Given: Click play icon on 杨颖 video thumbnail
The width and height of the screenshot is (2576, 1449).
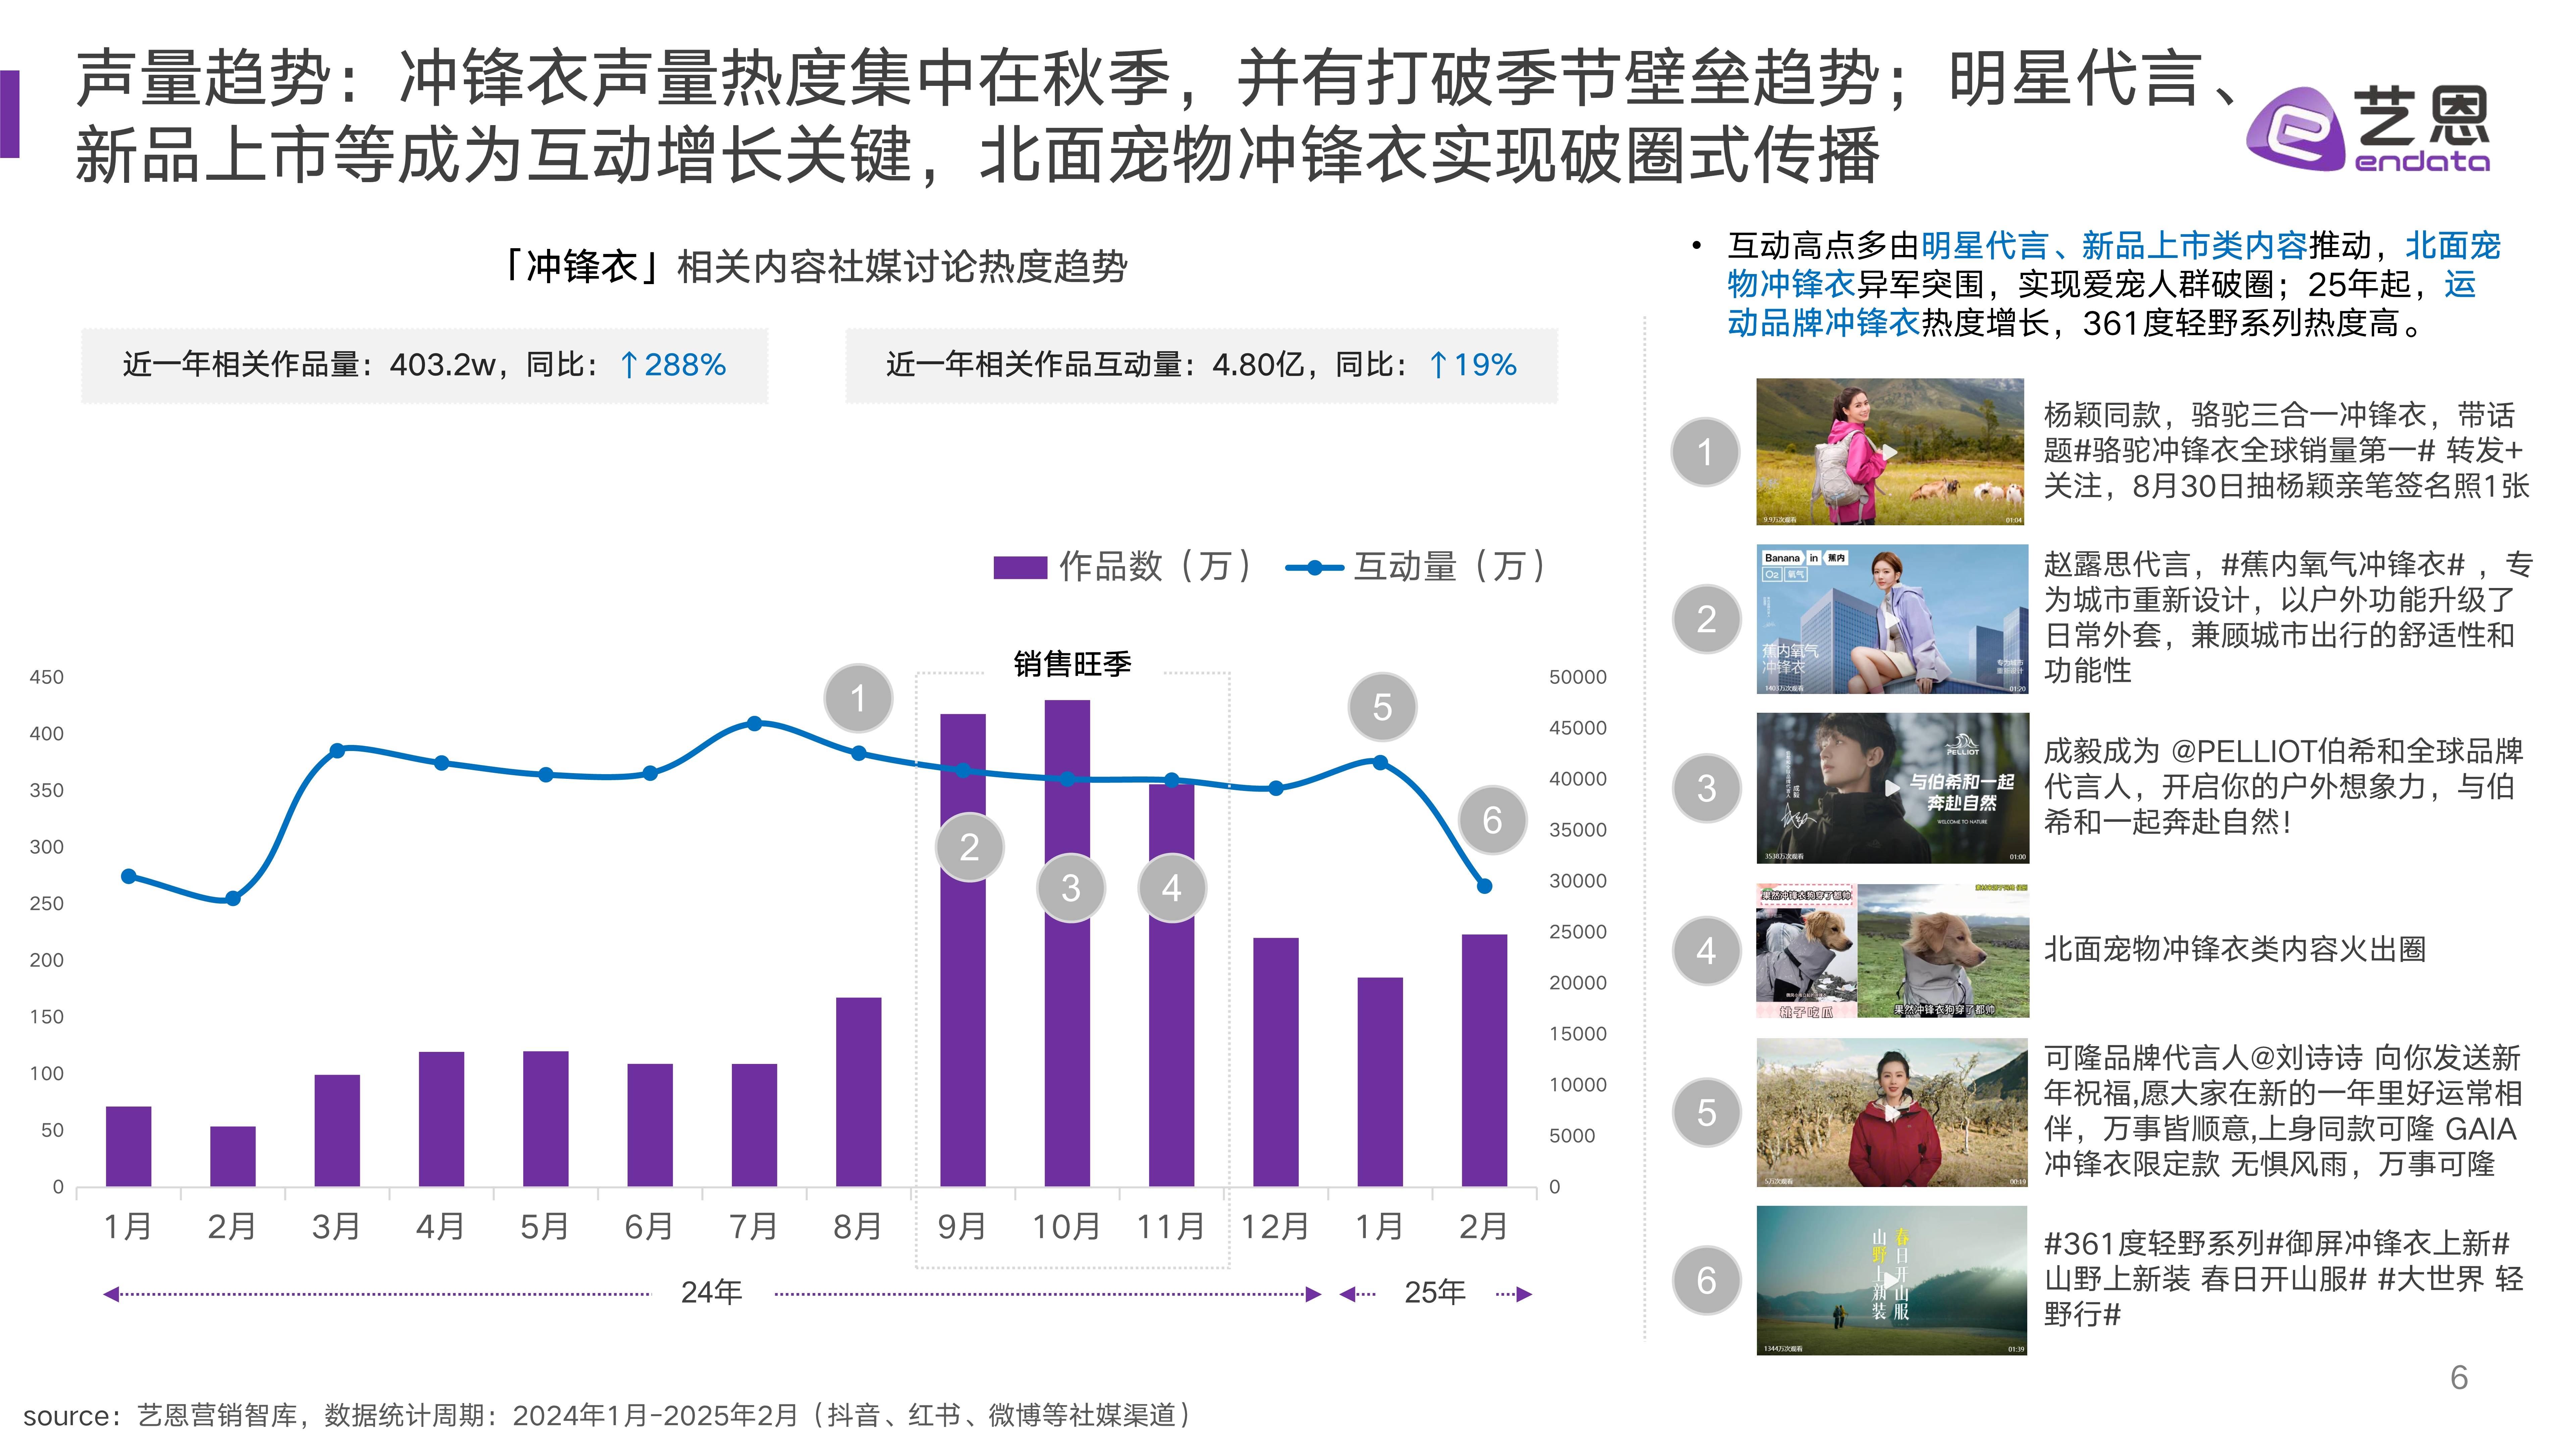Looking at the screenshot, I should (x=1890, y=452).
